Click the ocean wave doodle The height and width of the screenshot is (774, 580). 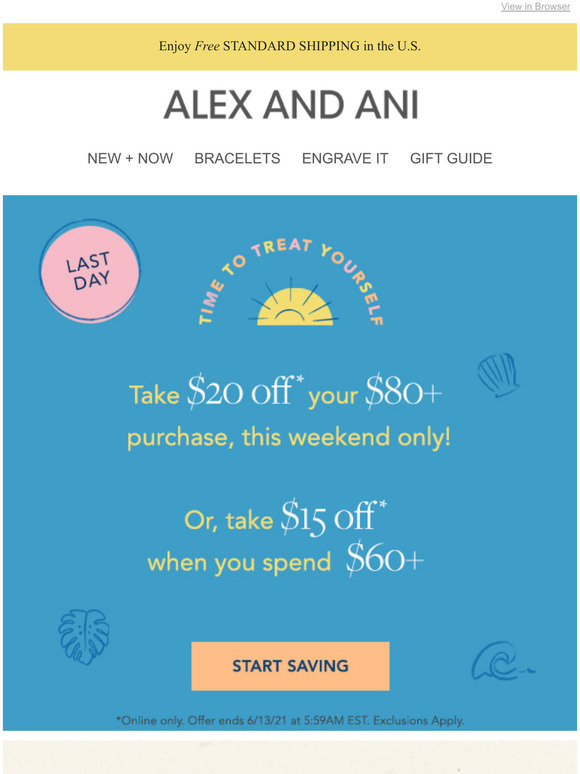[503, 661]
